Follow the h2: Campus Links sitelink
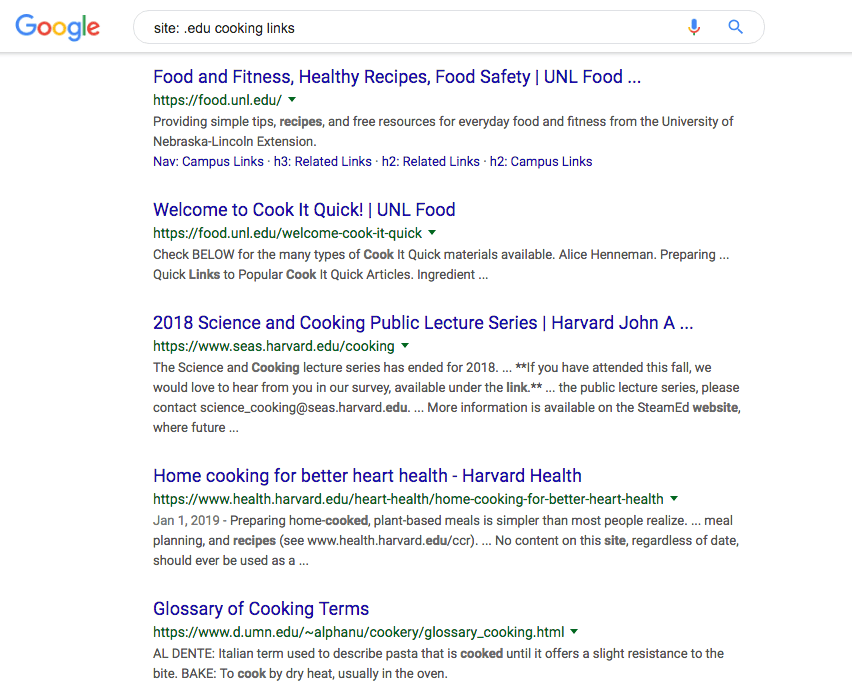The height and width of the screenshot is (686, 852). [x=541, y=161]
